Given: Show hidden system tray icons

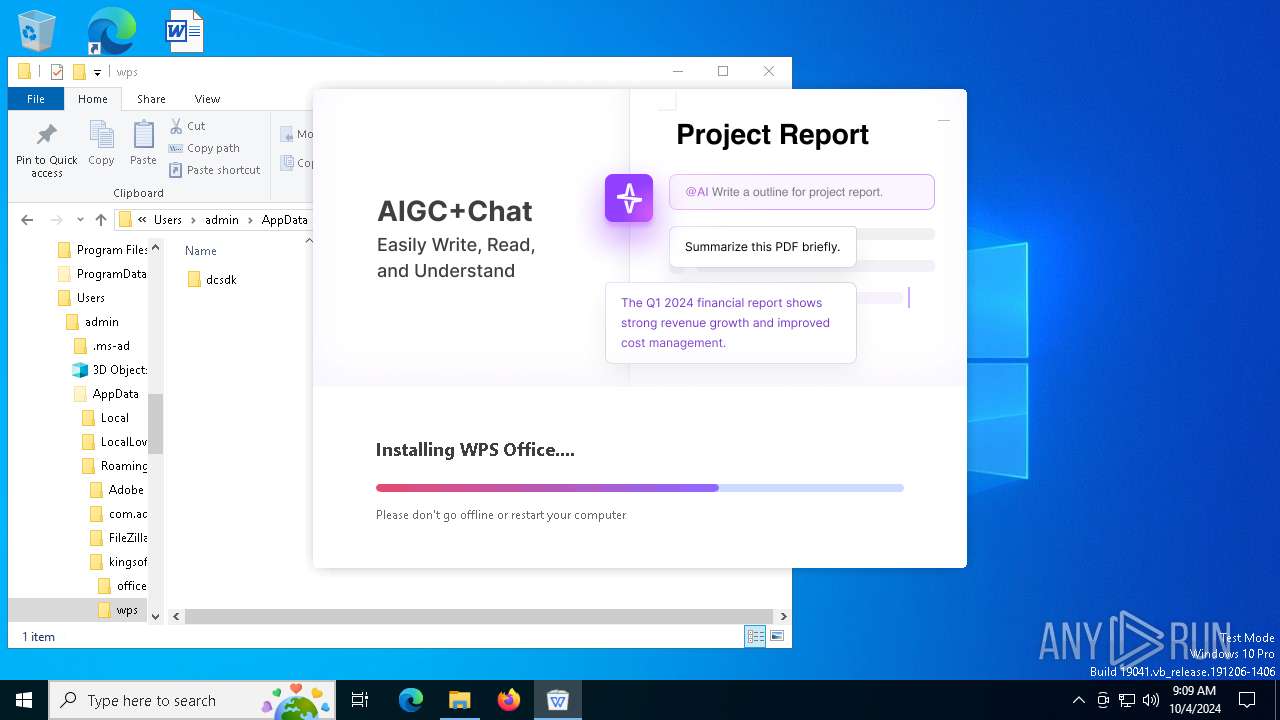Looking at the screenshot, I should 1078,700.
